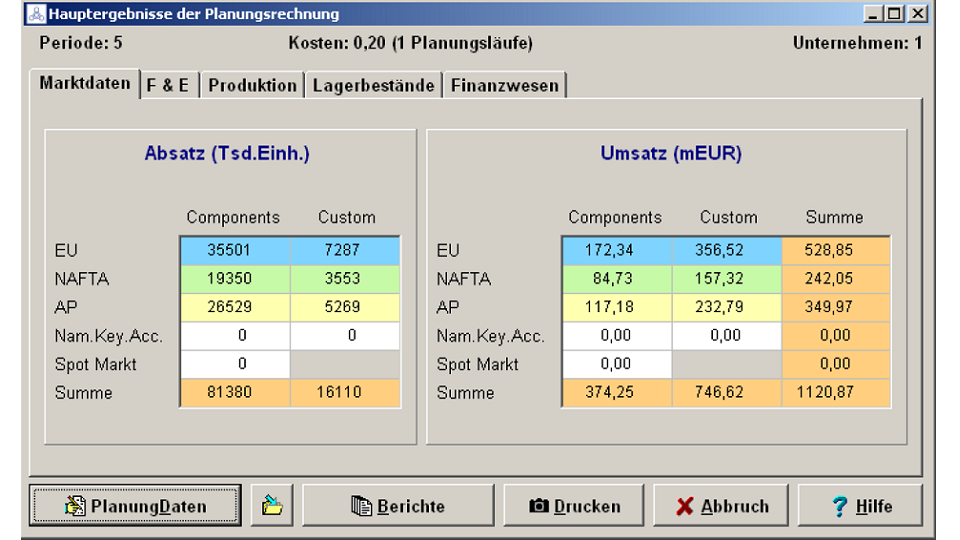Click the Drucken print button
Screen dimensions: 960x540
(x=574, y=506)
